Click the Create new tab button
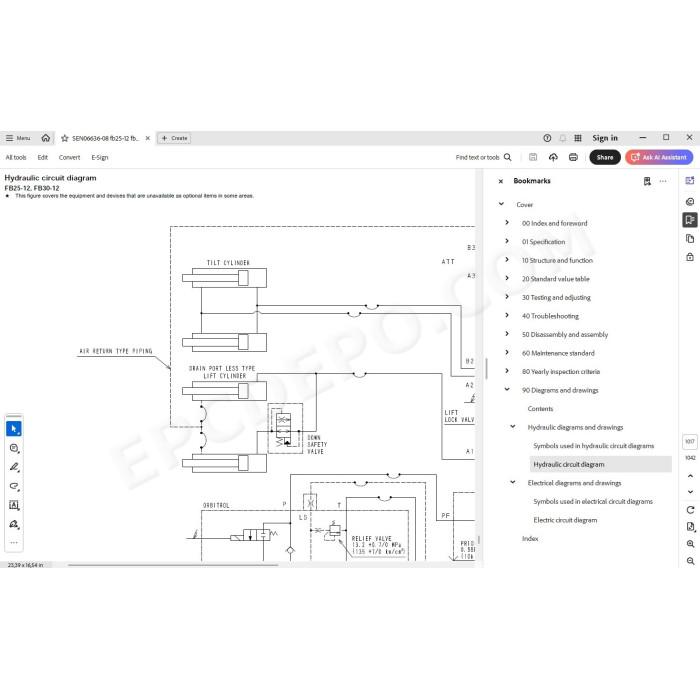The height and width of the screenshot is (700, 700). pyautogui.click(x=174, y=138)
